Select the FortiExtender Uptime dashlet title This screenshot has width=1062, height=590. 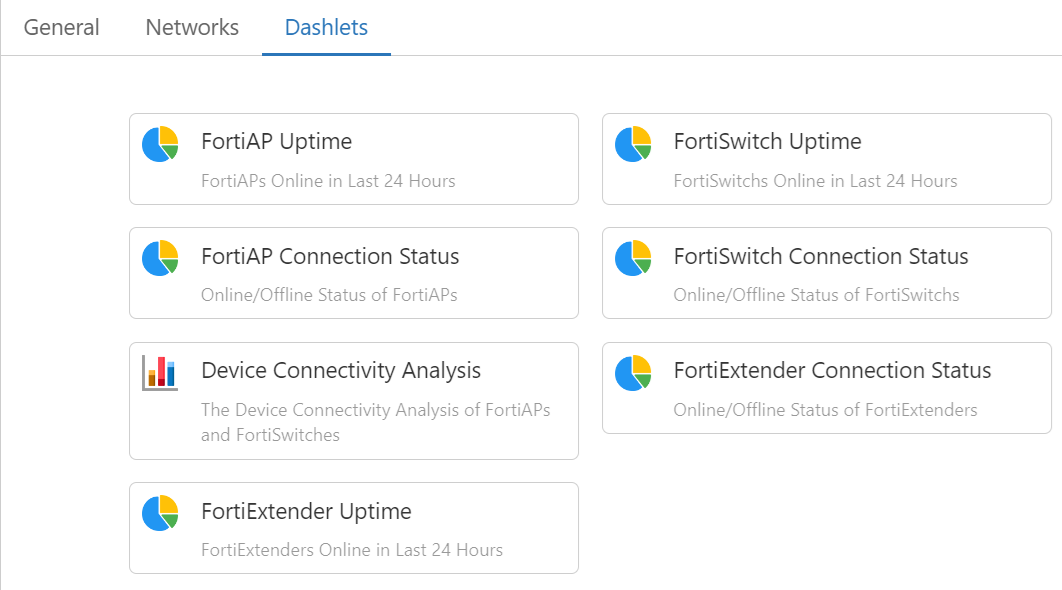306,511
